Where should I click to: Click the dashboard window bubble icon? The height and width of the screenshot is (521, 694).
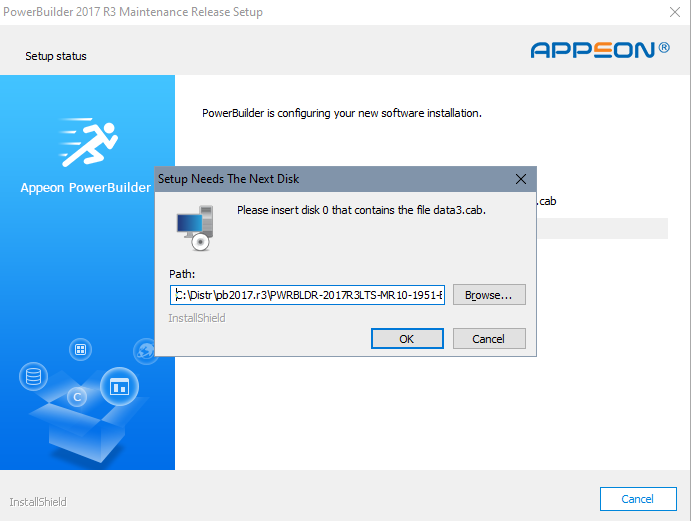(119, 385)
